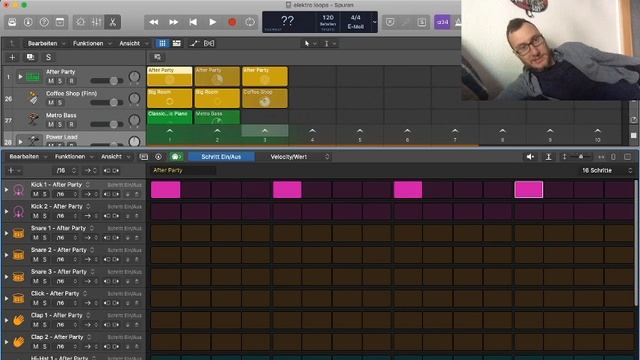
Task: Click the Coffee Shop (Finn) track icon
Action: [x=33, y=98]
